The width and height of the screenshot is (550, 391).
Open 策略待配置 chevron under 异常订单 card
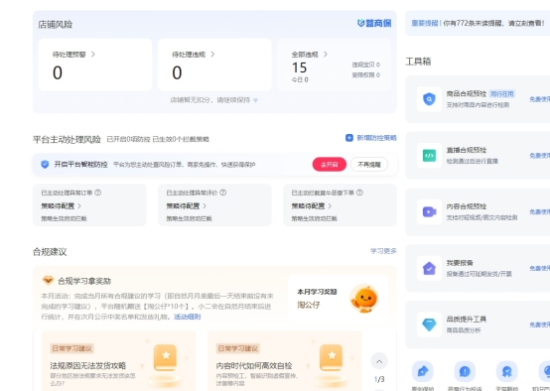[79, 206]
